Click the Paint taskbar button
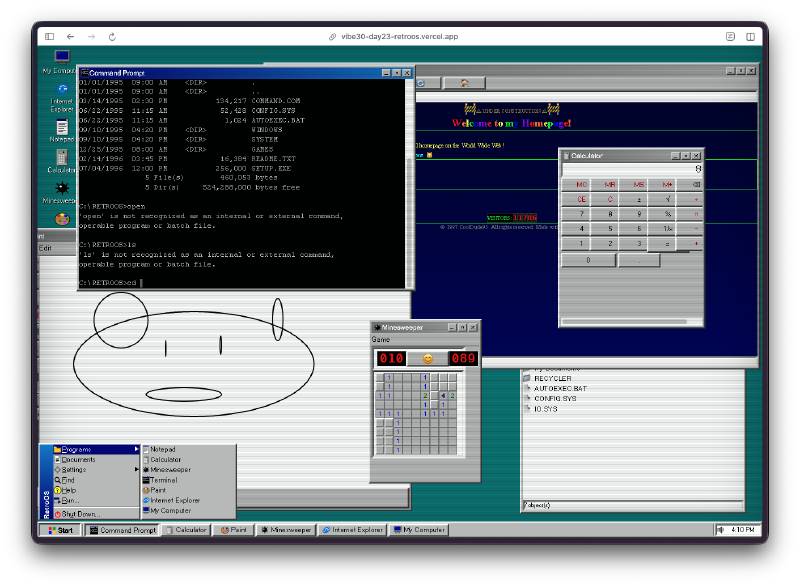 pyautogui.click(x=233, y=530)
